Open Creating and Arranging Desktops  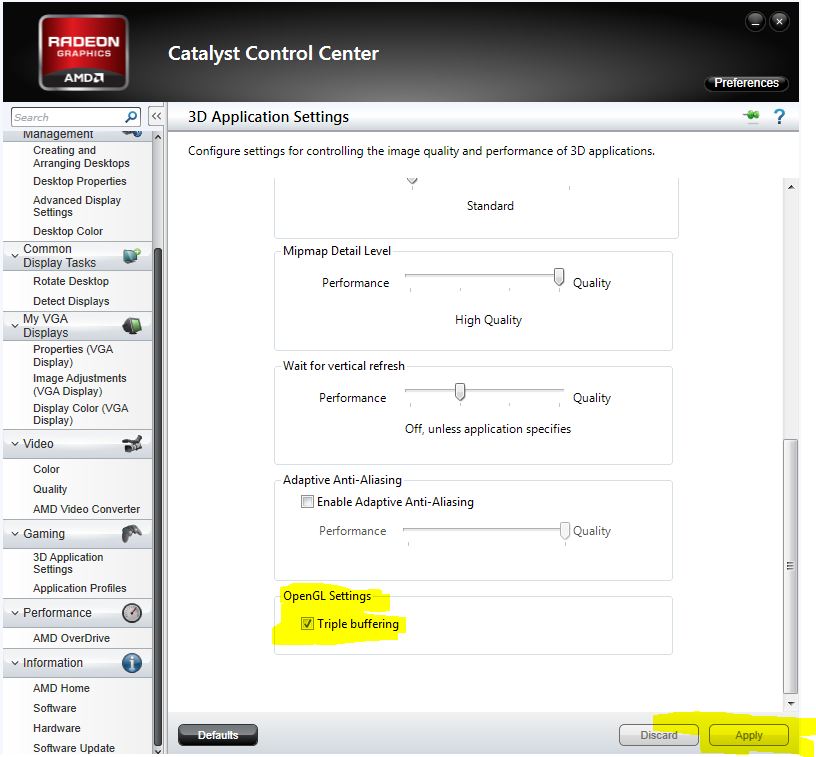point(81,157)
